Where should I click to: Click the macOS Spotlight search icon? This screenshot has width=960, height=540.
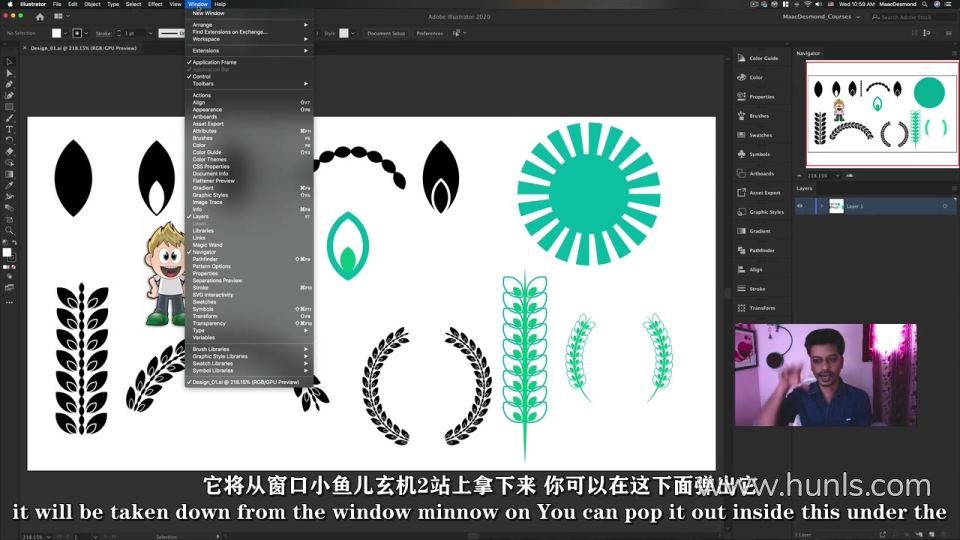pos(924,4)
